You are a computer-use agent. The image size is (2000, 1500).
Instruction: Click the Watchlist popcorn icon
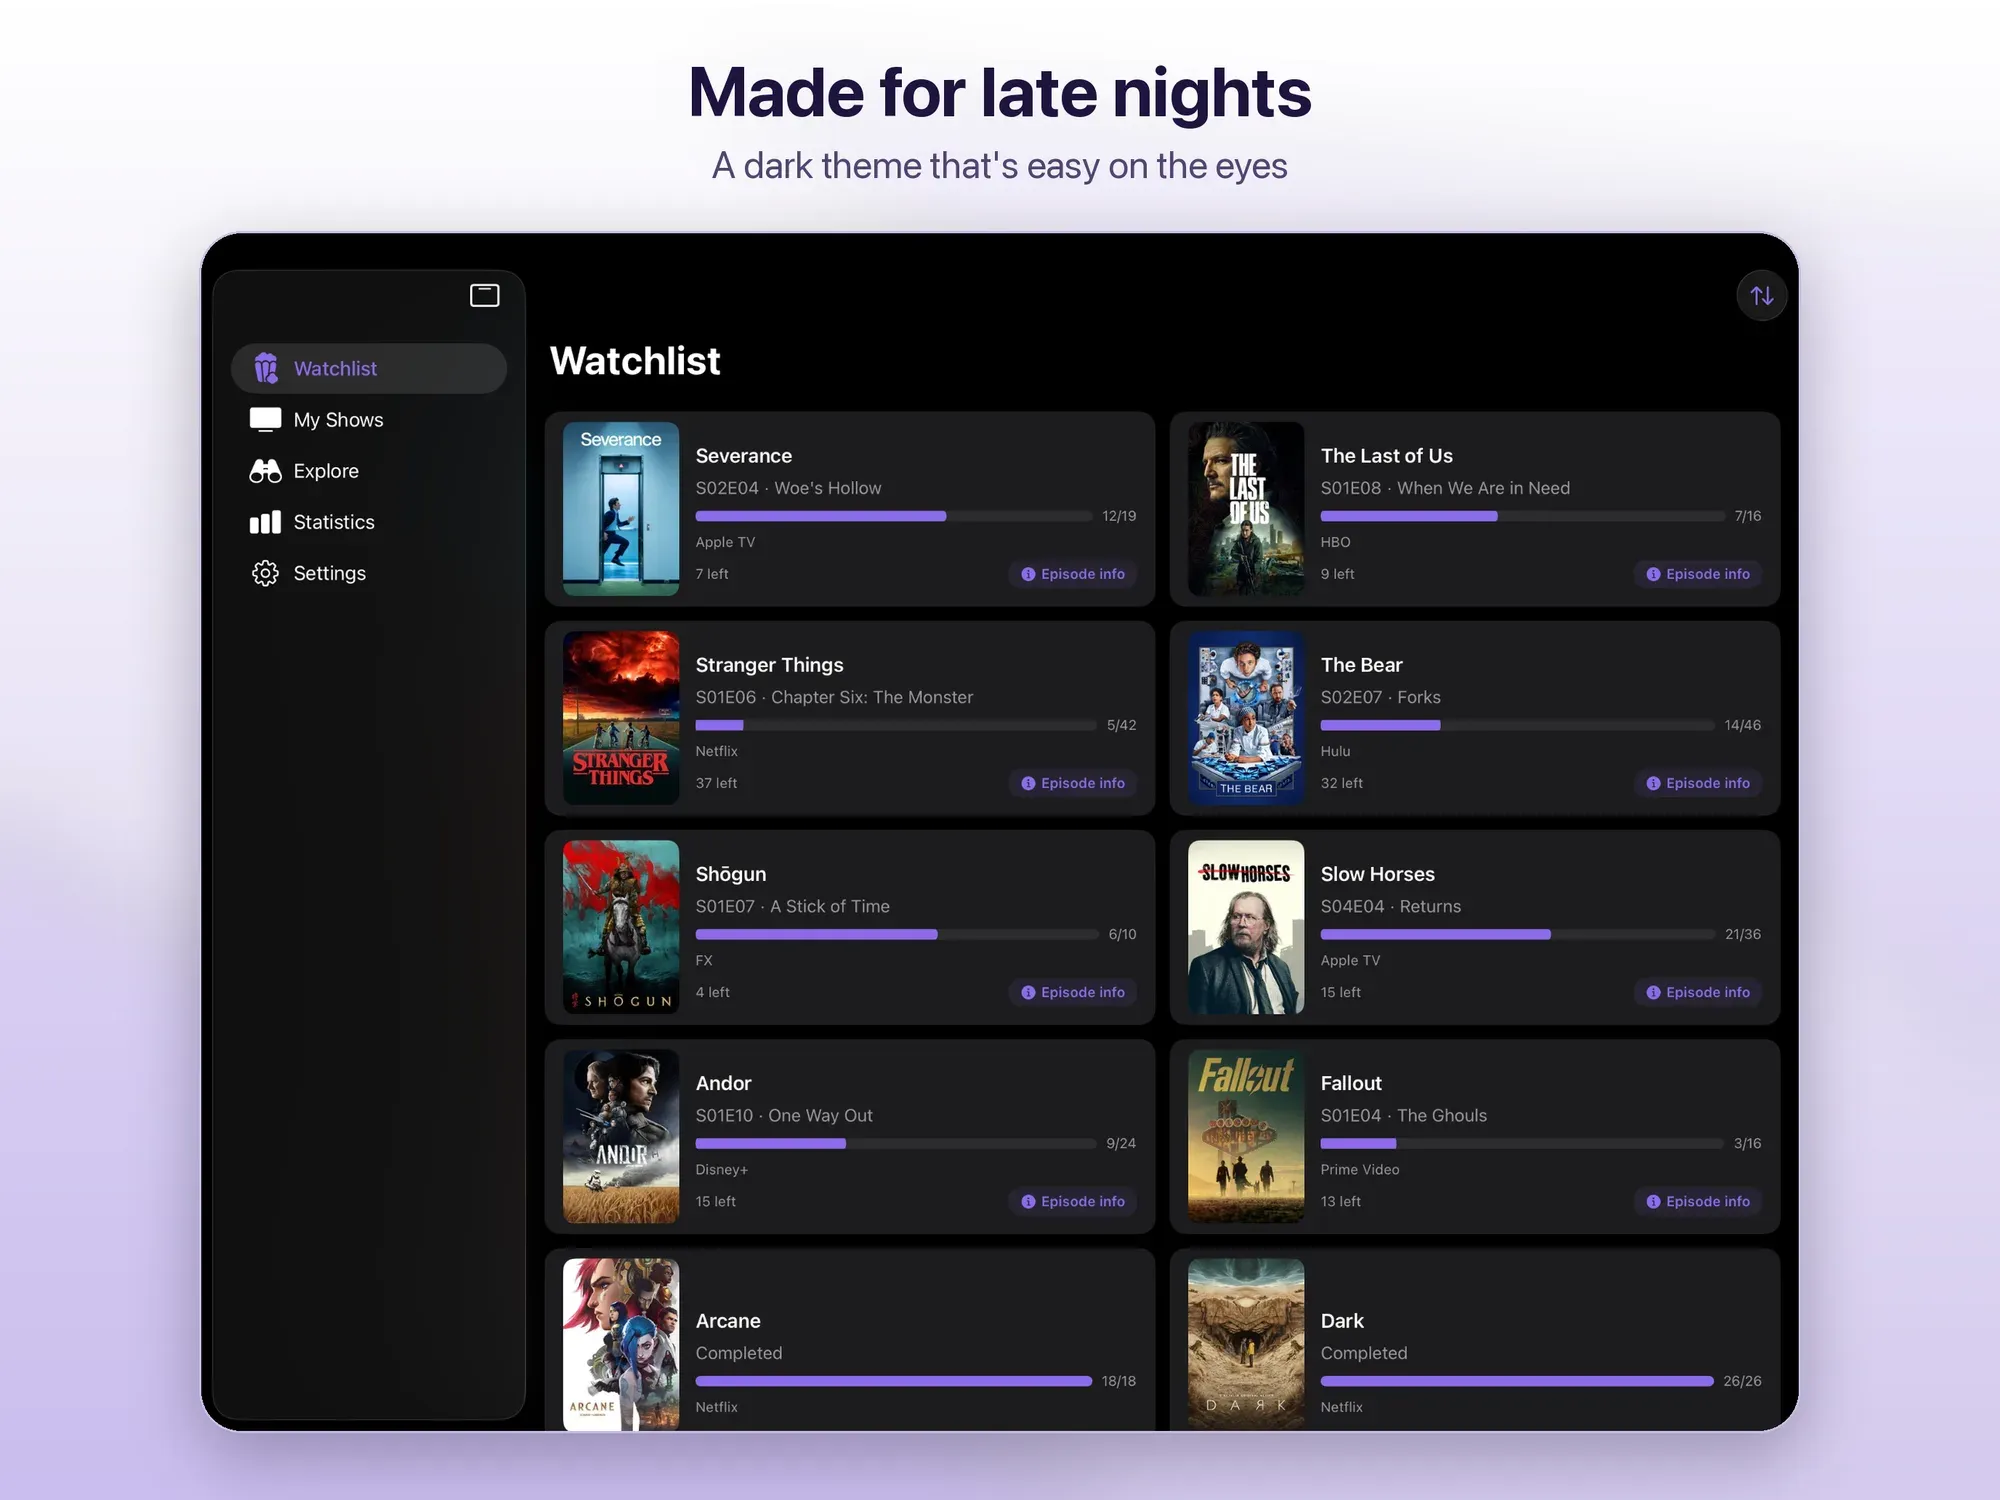tap(265, 368)
